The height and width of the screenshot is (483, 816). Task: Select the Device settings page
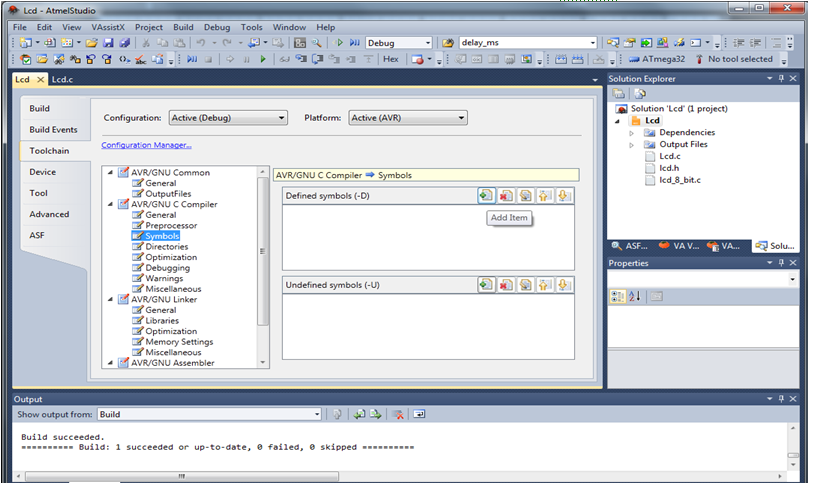point(43,172)
